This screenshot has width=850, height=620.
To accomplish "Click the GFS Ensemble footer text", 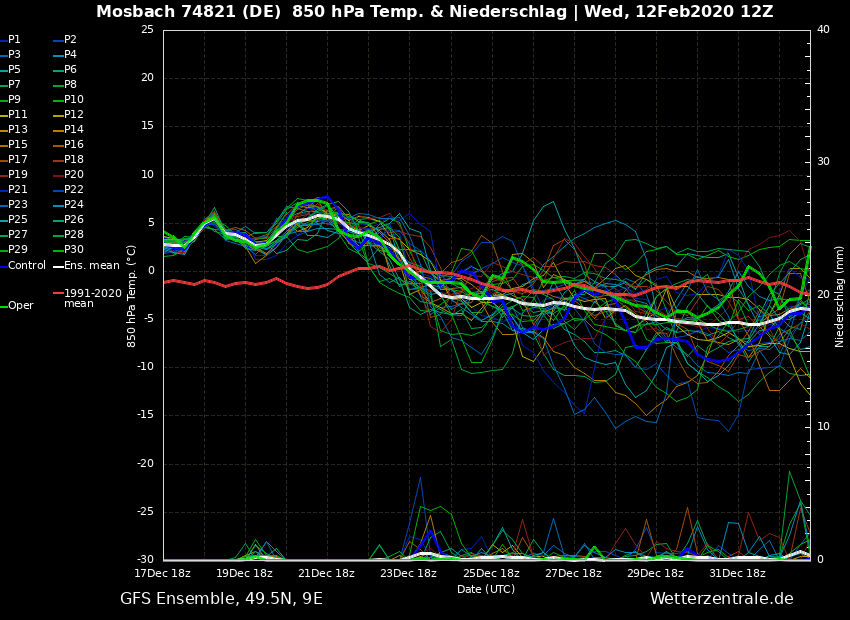I will point(221,599).
